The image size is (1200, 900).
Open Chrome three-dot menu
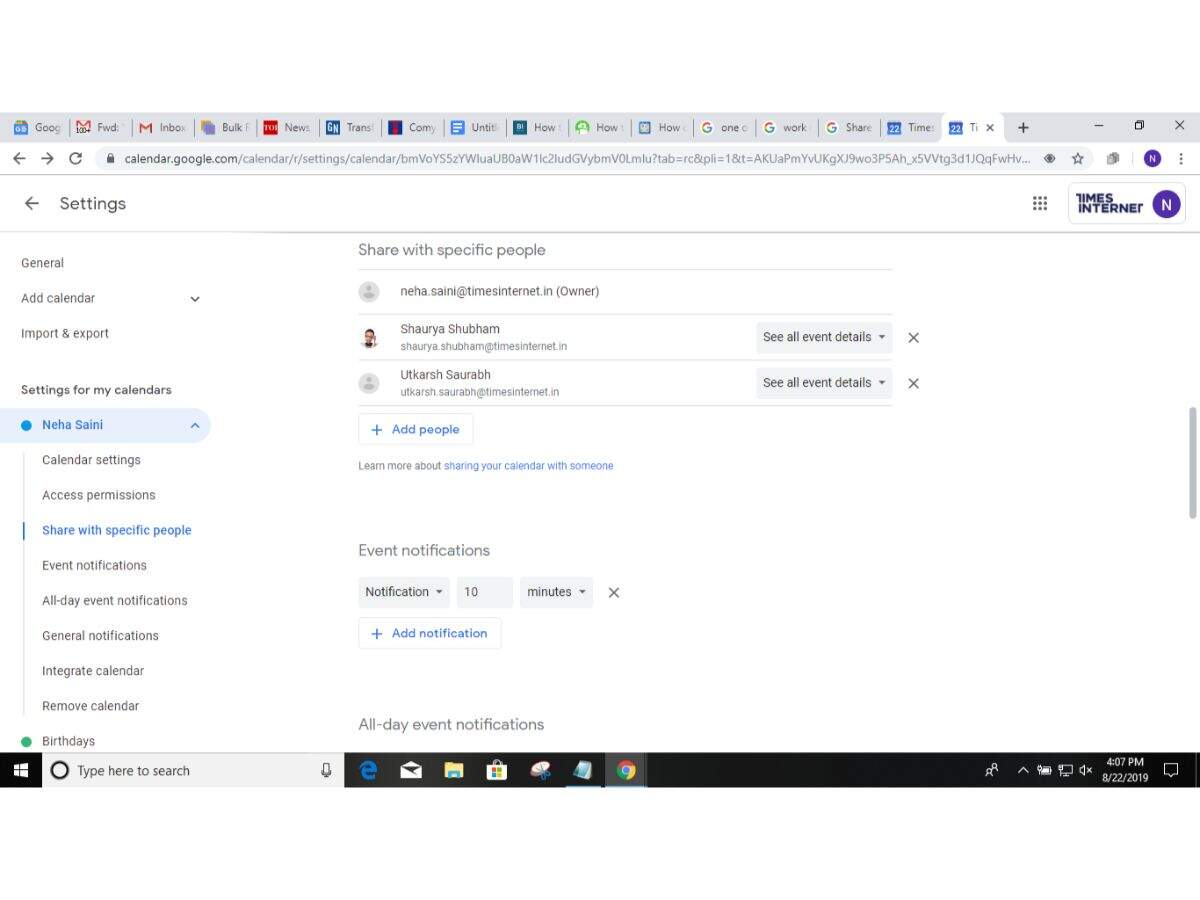point(1181,158)
